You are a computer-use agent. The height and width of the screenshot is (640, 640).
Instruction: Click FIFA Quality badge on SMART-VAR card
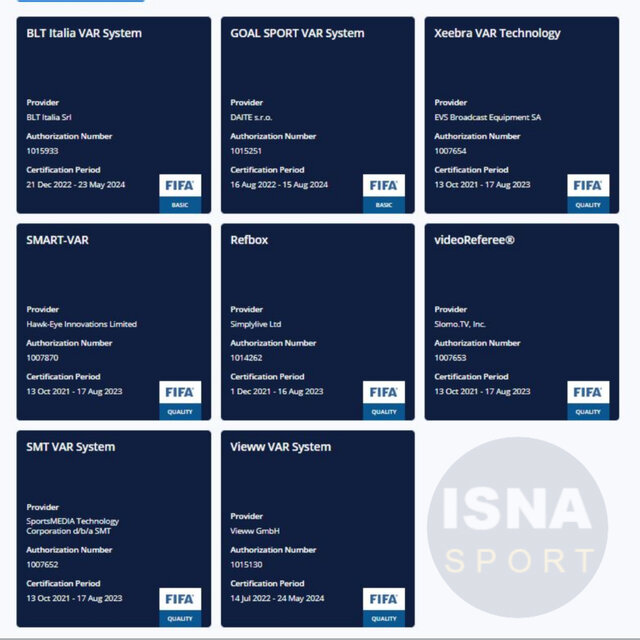click(180, 400)
